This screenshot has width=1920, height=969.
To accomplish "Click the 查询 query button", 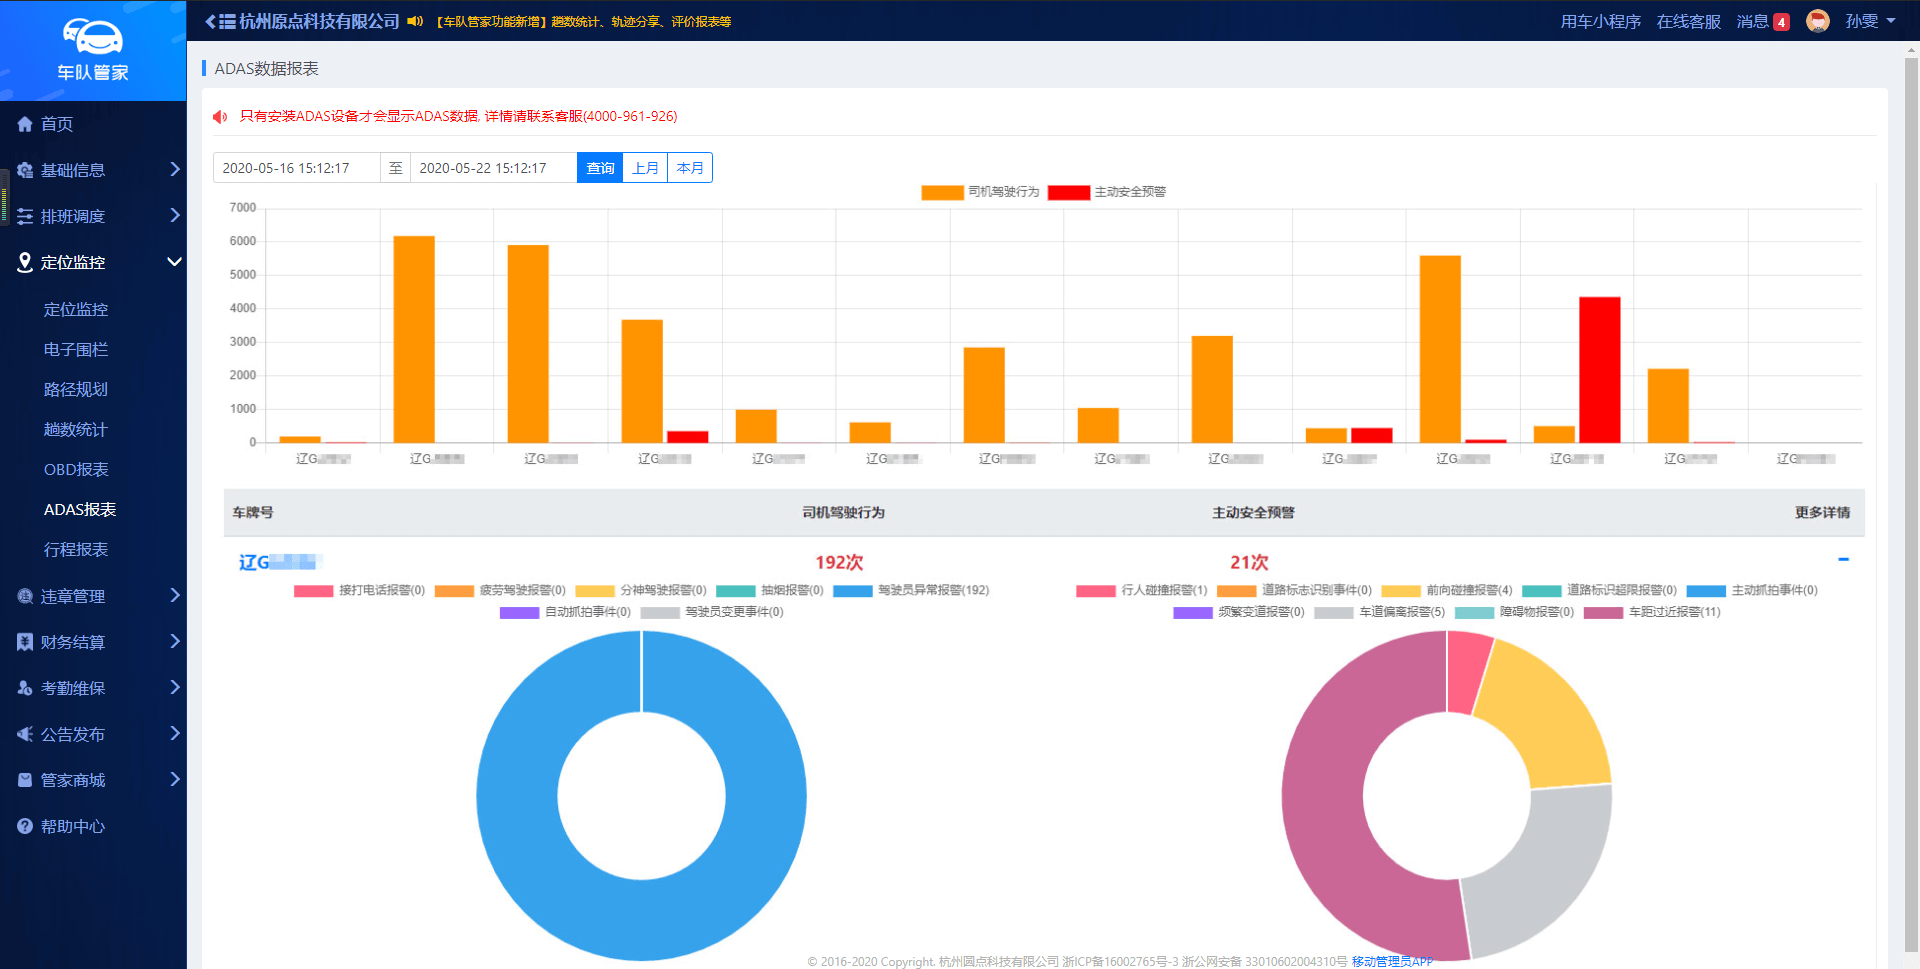I will (x=600, y=168).
